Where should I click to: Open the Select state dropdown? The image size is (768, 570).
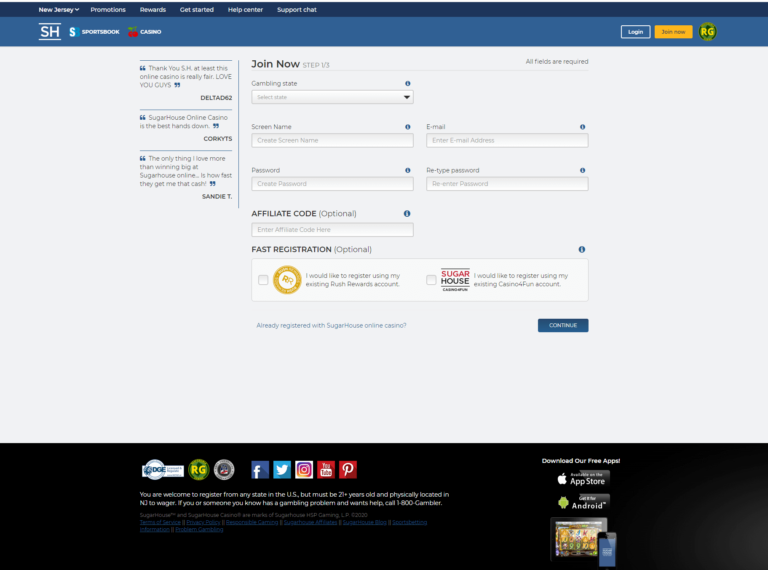click(332, 97)
